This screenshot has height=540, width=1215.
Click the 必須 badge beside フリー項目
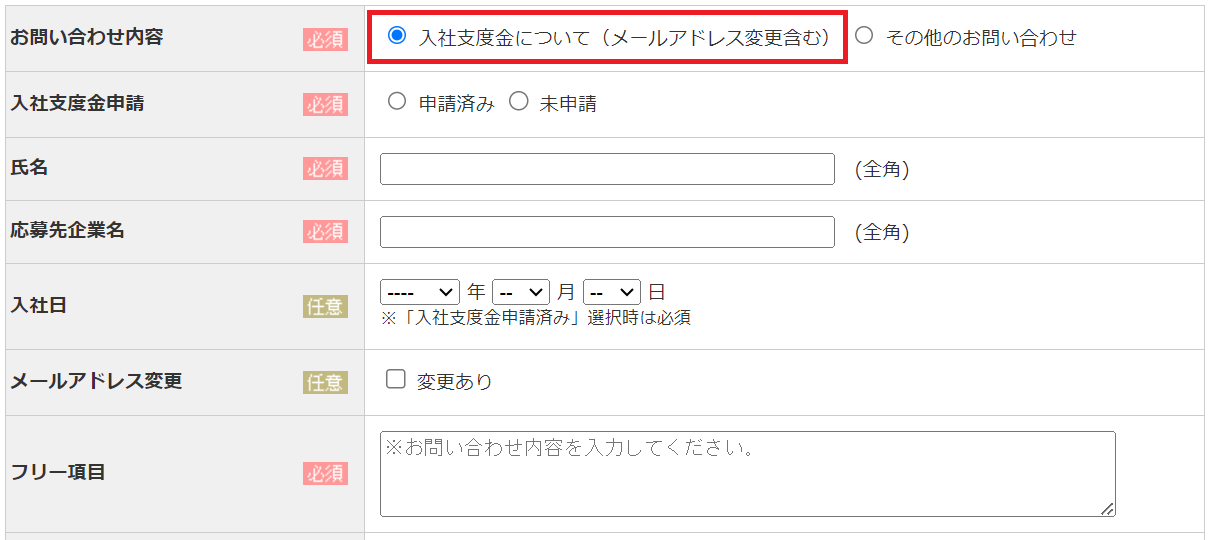[326, 474]
